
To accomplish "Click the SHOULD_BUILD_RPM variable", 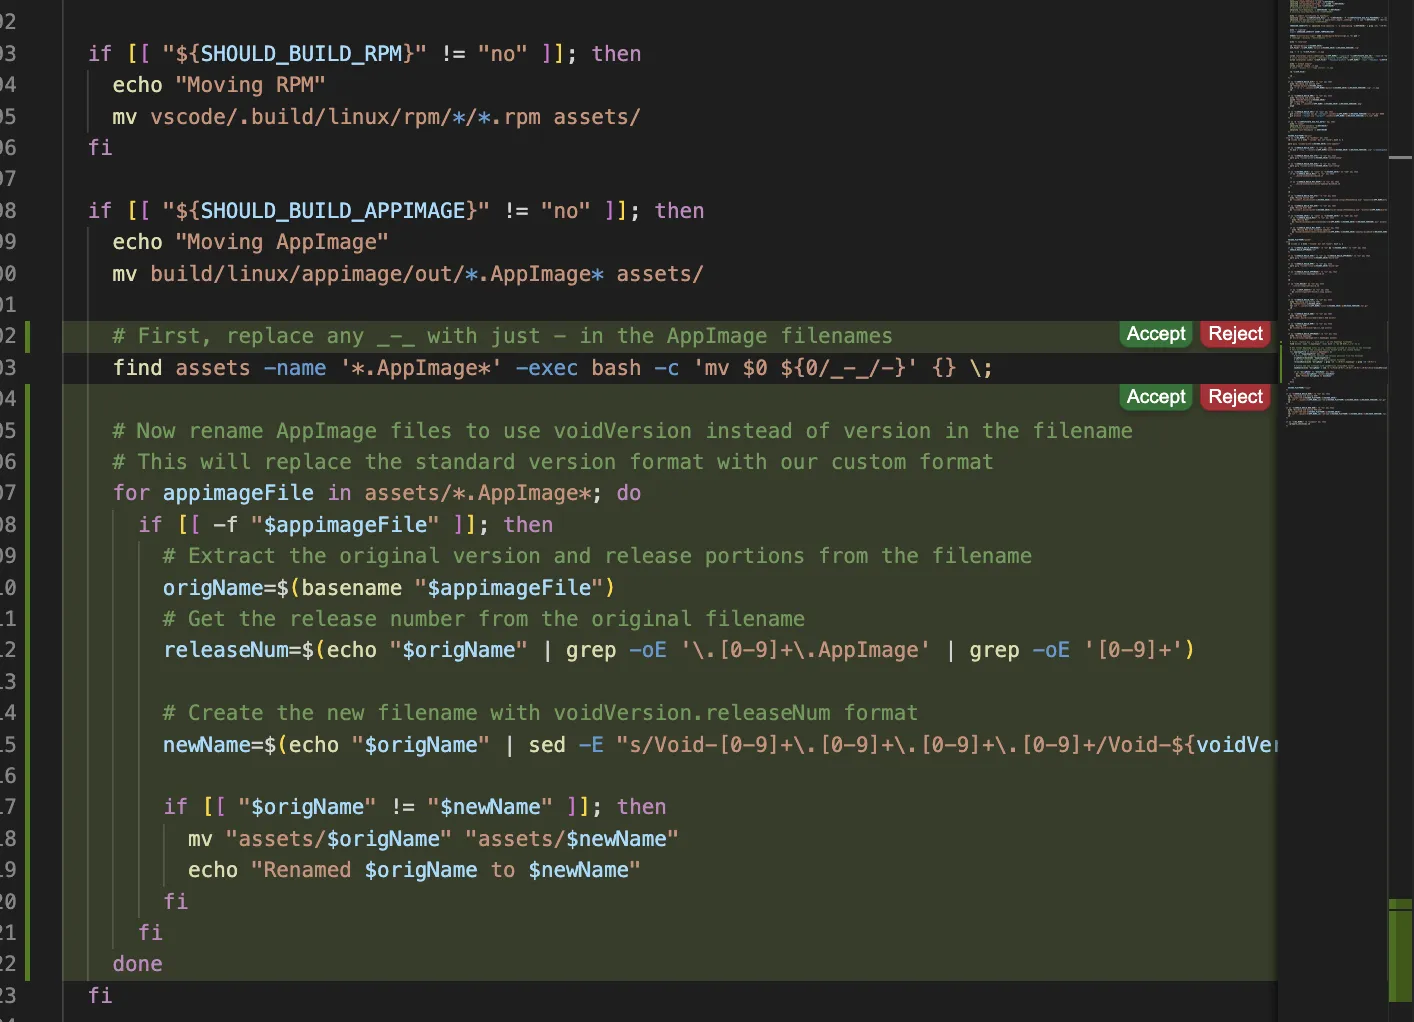I will [x=300, y=54].
